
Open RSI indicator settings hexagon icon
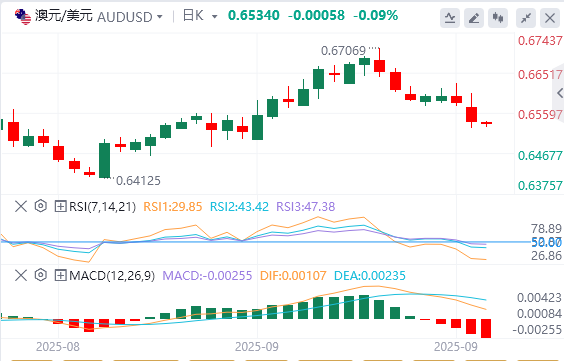(41, 206)
